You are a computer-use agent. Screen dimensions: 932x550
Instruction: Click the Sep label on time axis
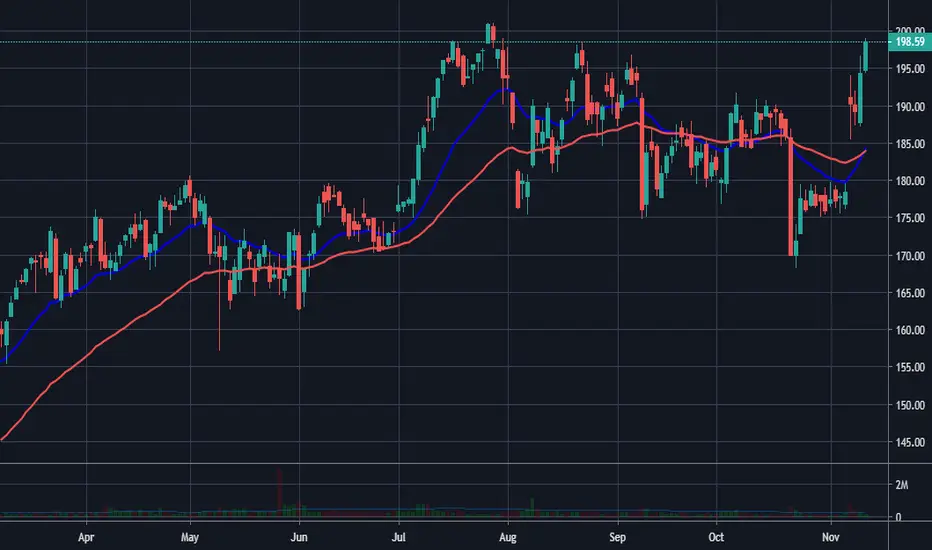[x=618, y=537]
